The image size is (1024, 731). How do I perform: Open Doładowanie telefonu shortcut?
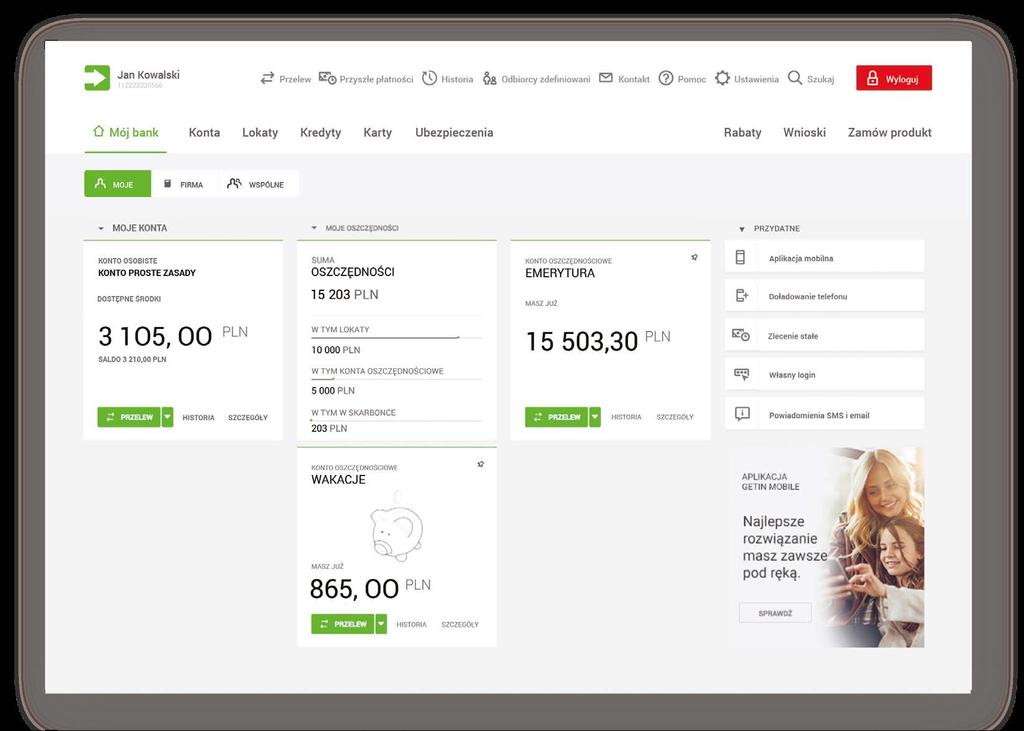tap(824, 296)
